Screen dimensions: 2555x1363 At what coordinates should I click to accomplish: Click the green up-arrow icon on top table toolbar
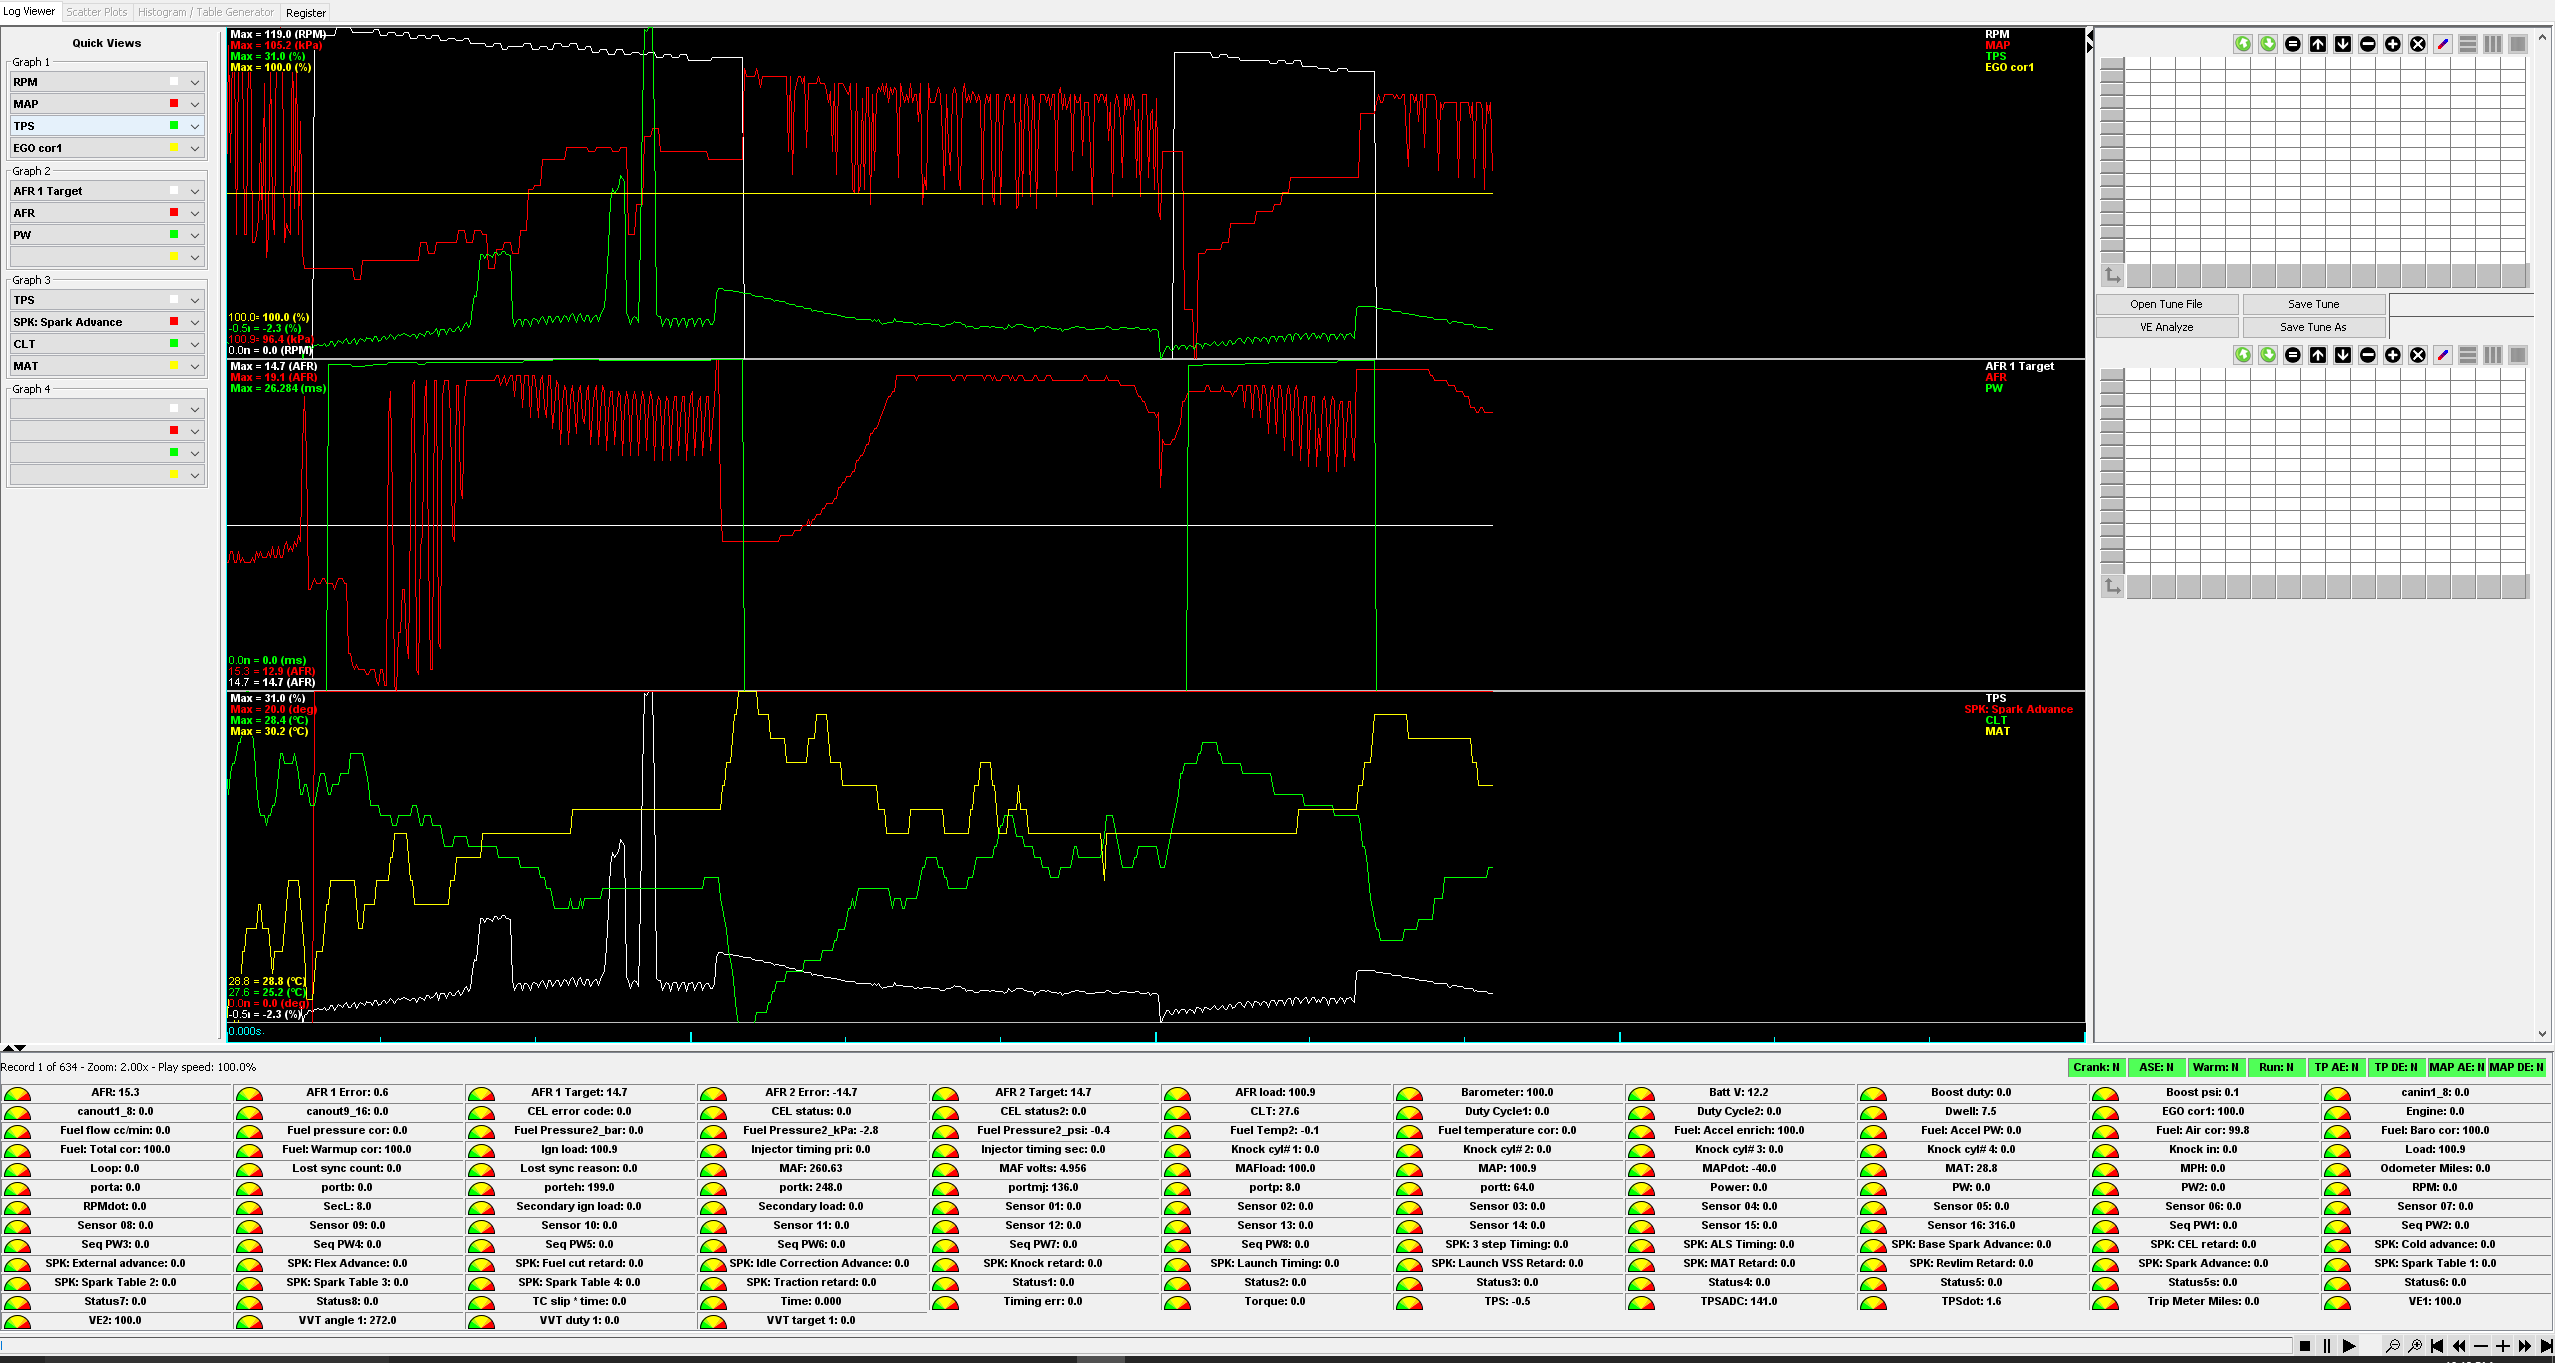click(x=2243, y=44)
